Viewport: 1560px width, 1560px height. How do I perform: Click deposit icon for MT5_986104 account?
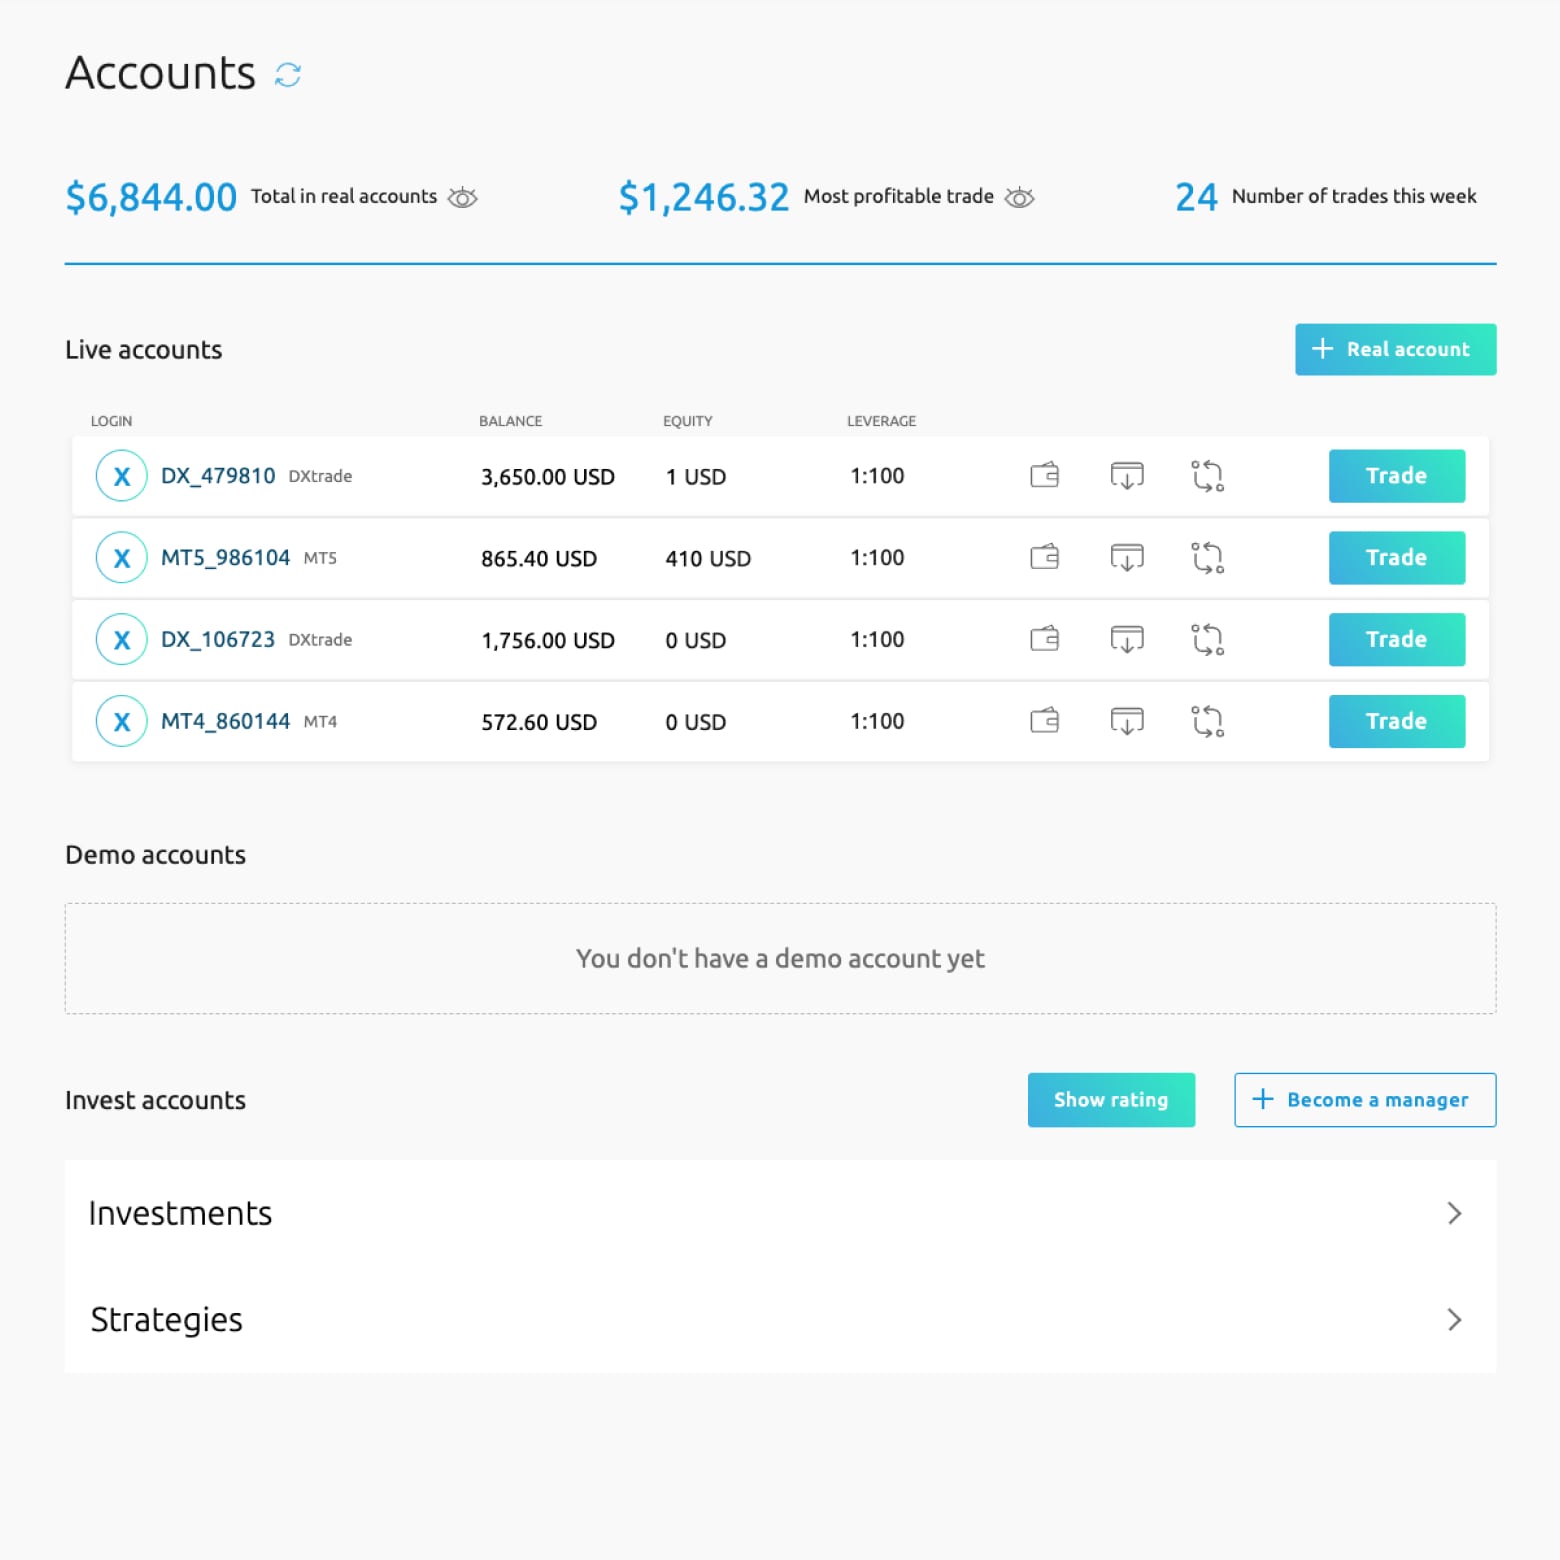(x=1126, y=557)
